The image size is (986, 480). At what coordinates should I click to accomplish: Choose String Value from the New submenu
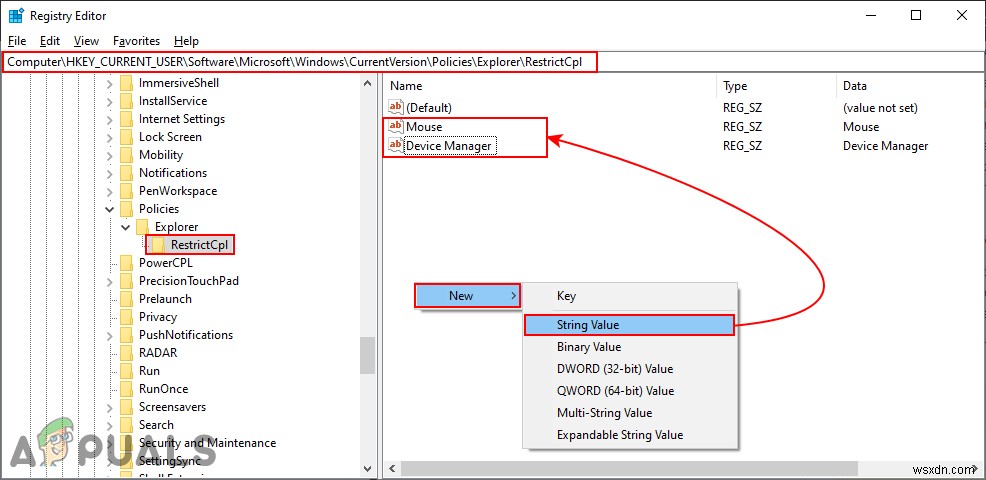629,325
